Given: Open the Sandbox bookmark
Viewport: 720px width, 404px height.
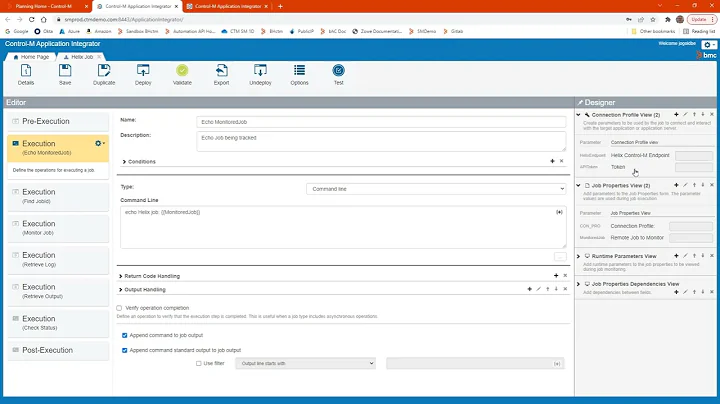Looking at the screenshot, I should point(138,31).
